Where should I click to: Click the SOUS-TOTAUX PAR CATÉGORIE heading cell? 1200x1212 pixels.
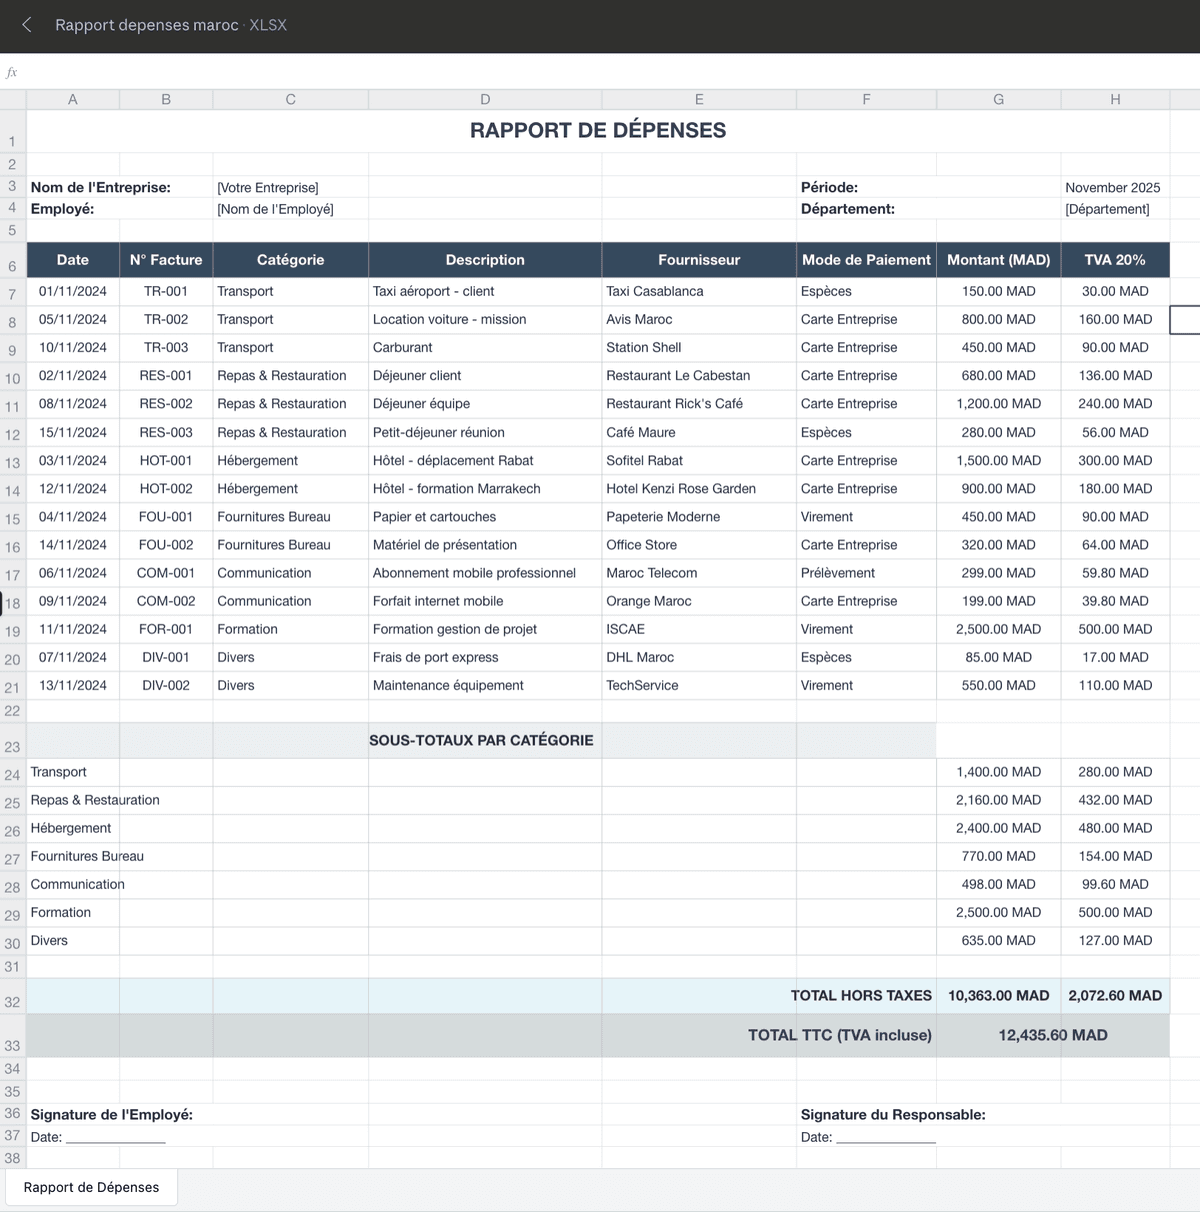[x=481, y=740]
